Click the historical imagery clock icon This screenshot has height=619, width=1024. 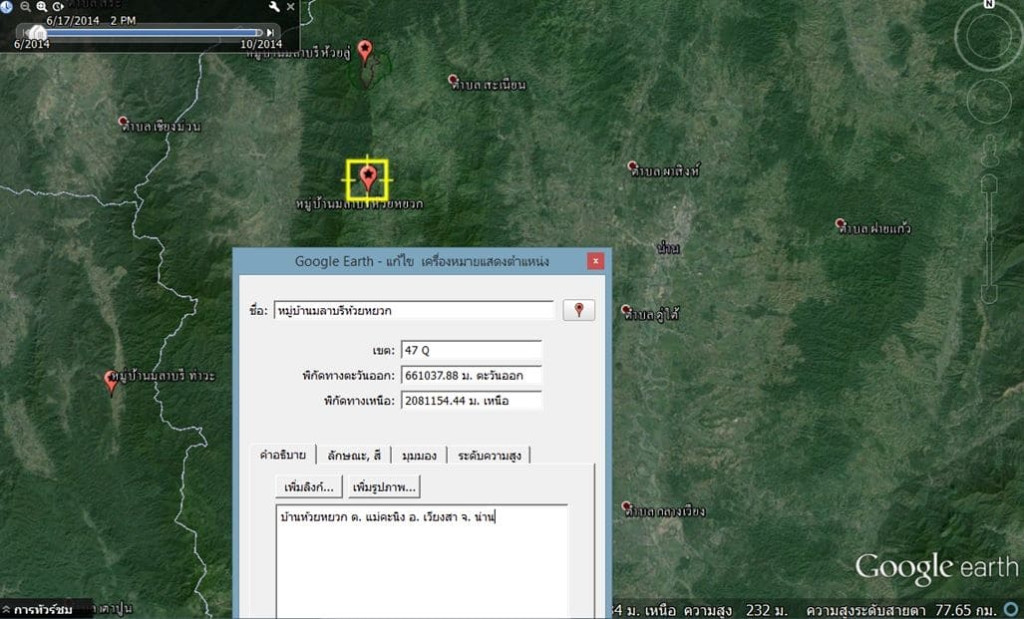tap(7, 7)
